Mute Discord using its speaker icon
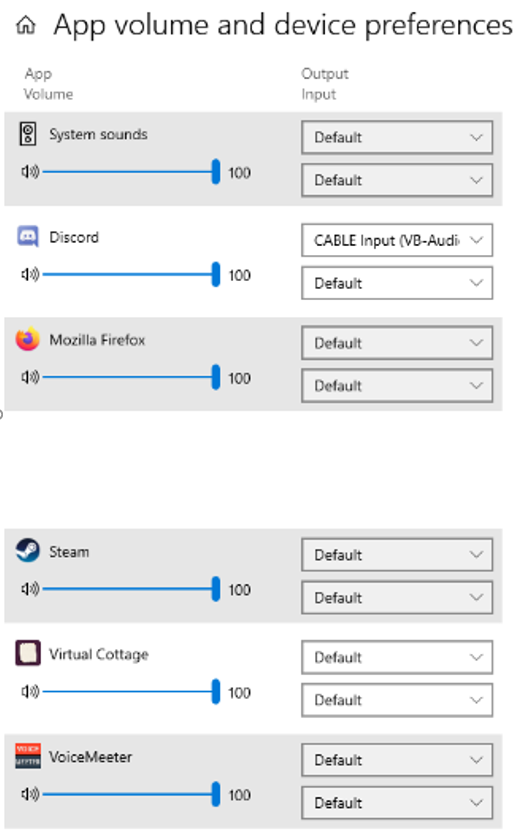 [x=30, y=274]
